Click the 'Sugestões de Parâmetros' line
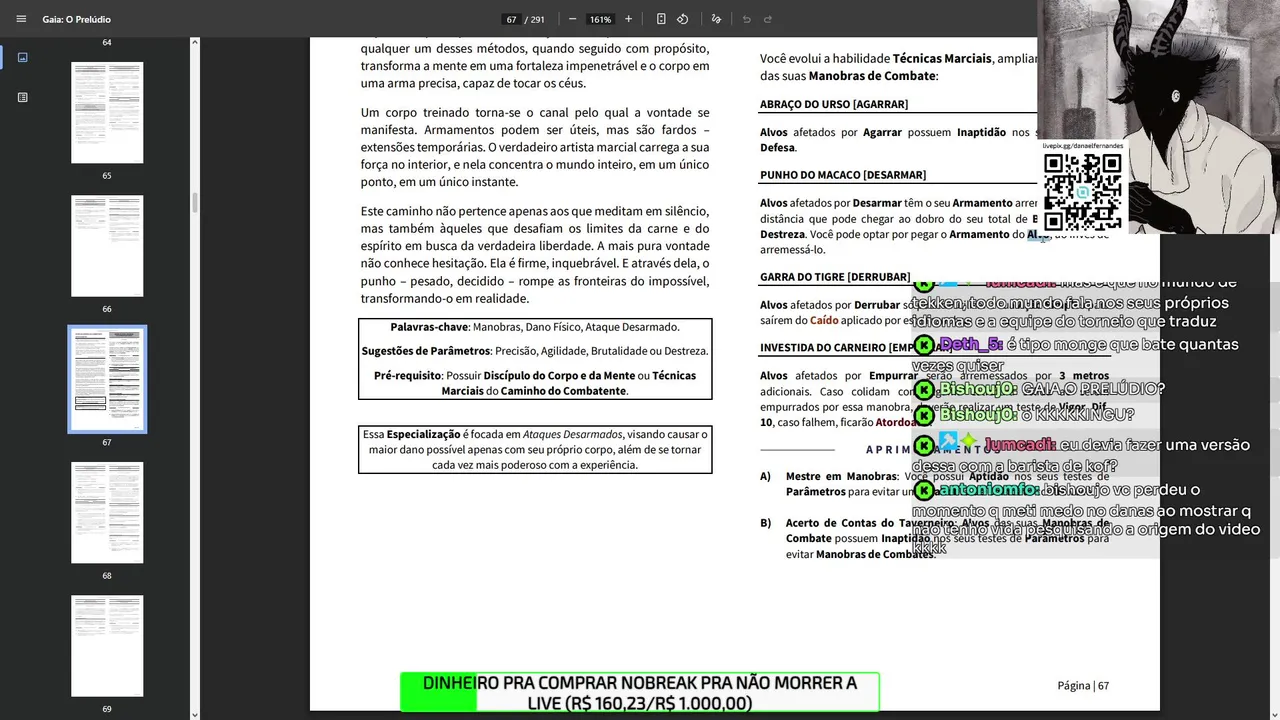Screen dimensions: 1280x720 (535, 351)
